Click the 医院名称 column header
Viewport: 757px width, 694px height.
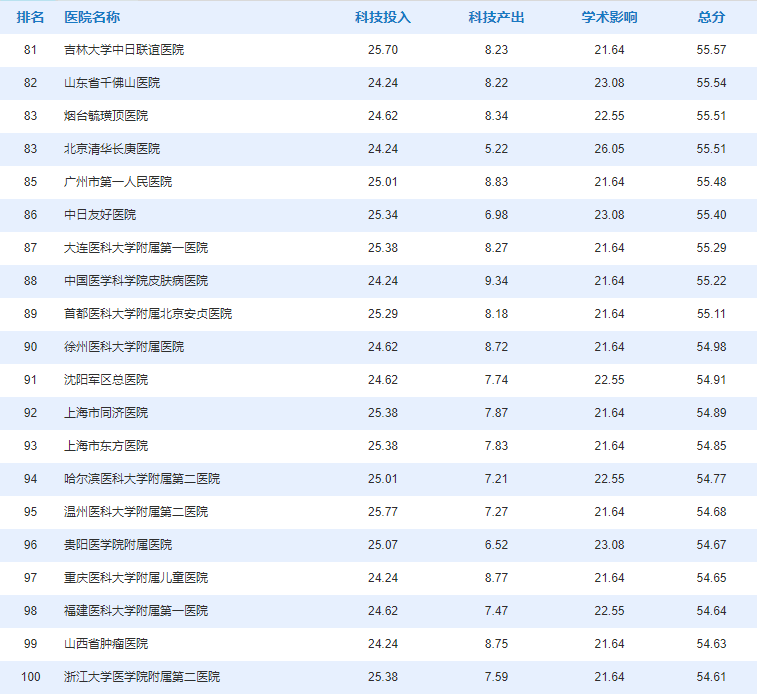click(x=92, y=17)
